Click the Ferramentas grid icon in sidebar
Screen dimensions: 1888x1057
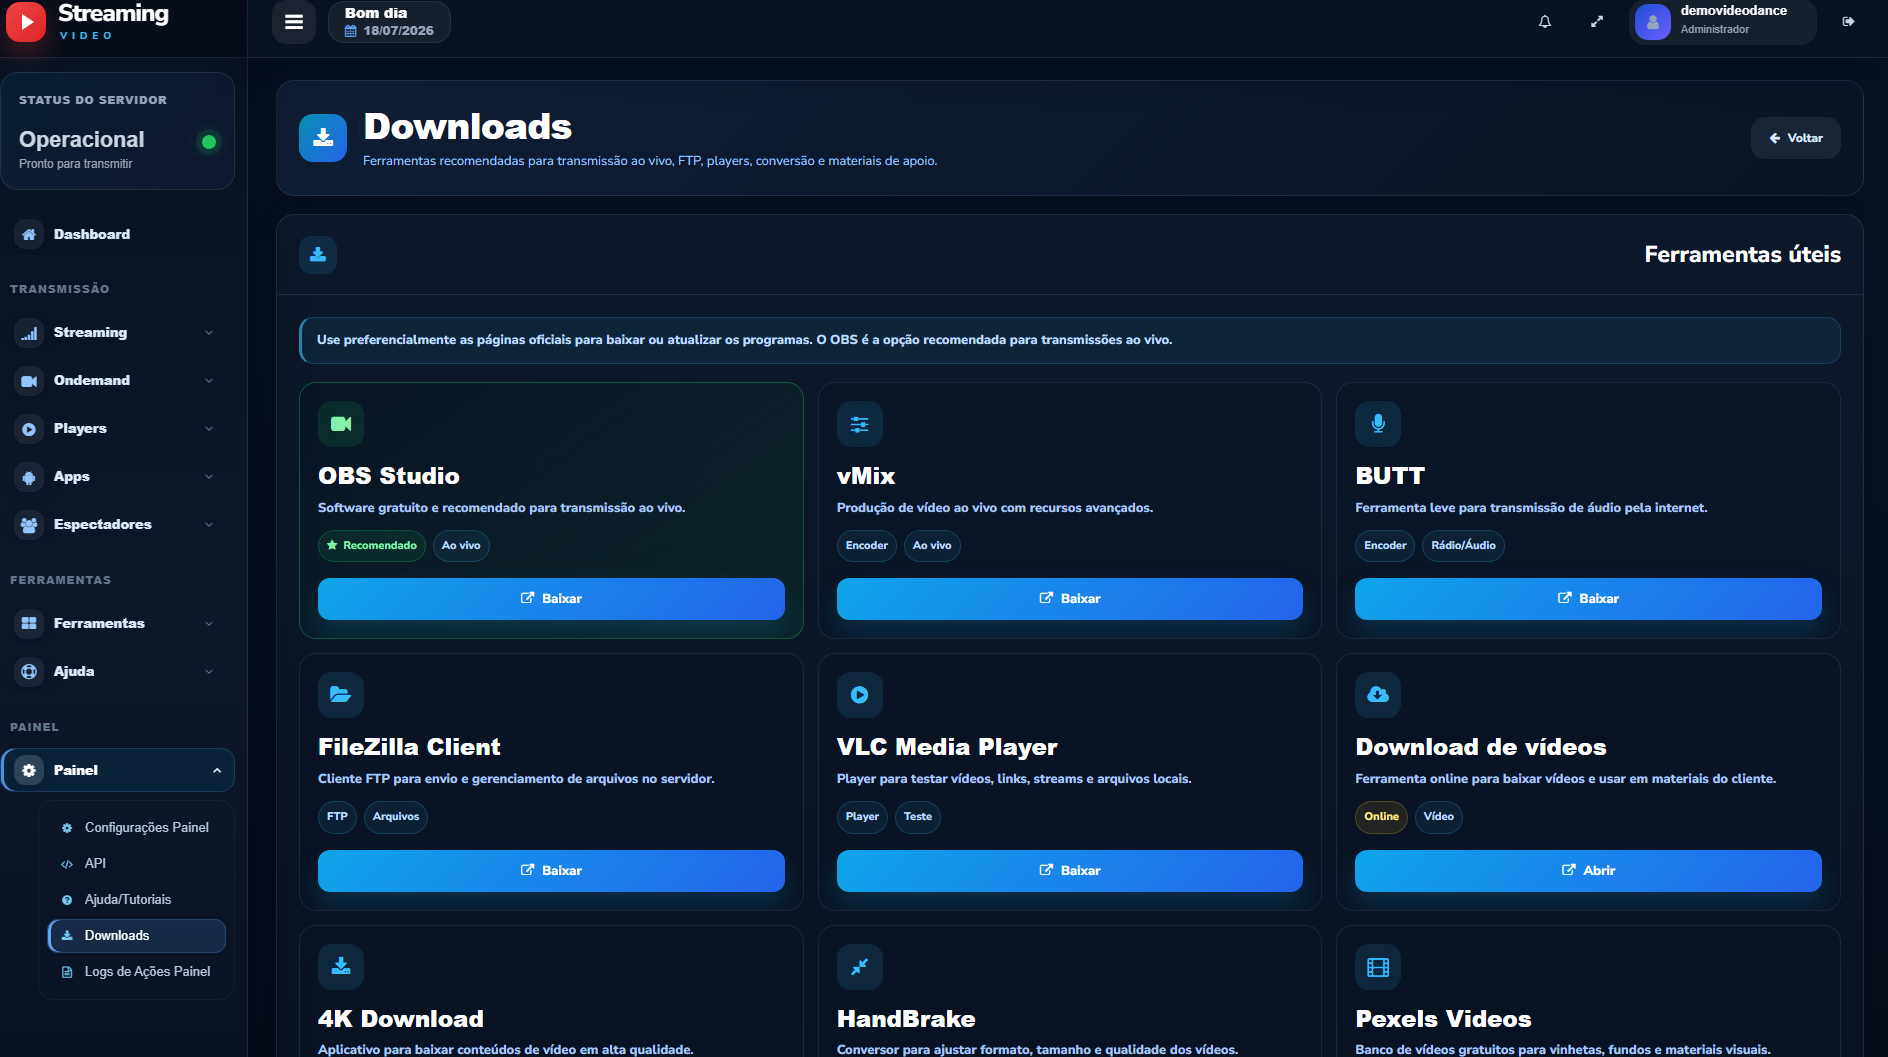(x=29, y=623)
